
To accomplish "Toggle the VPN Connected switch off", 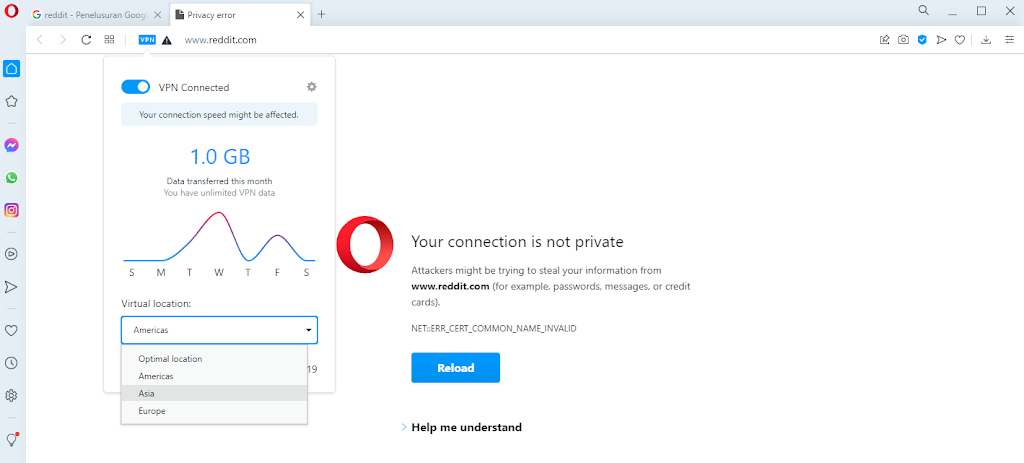I will point(136,87).
